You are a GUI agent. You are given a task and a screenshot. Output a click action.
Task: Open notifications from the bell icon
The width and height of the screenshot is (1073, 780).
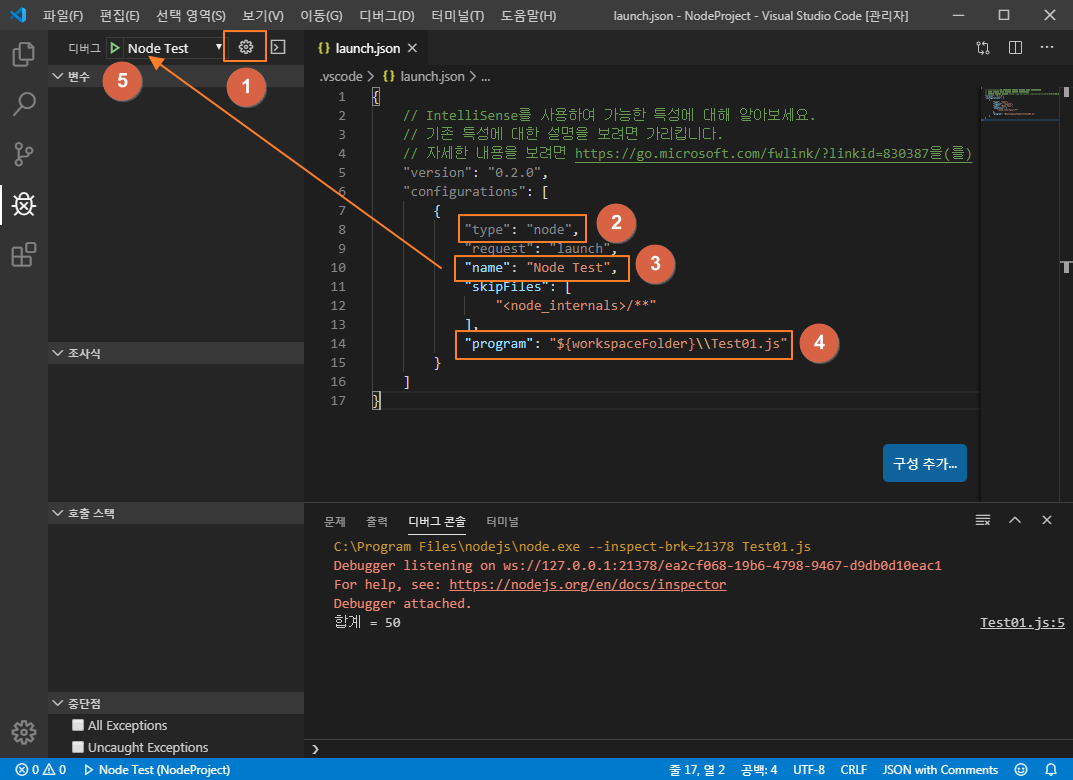coord(1051,770)
